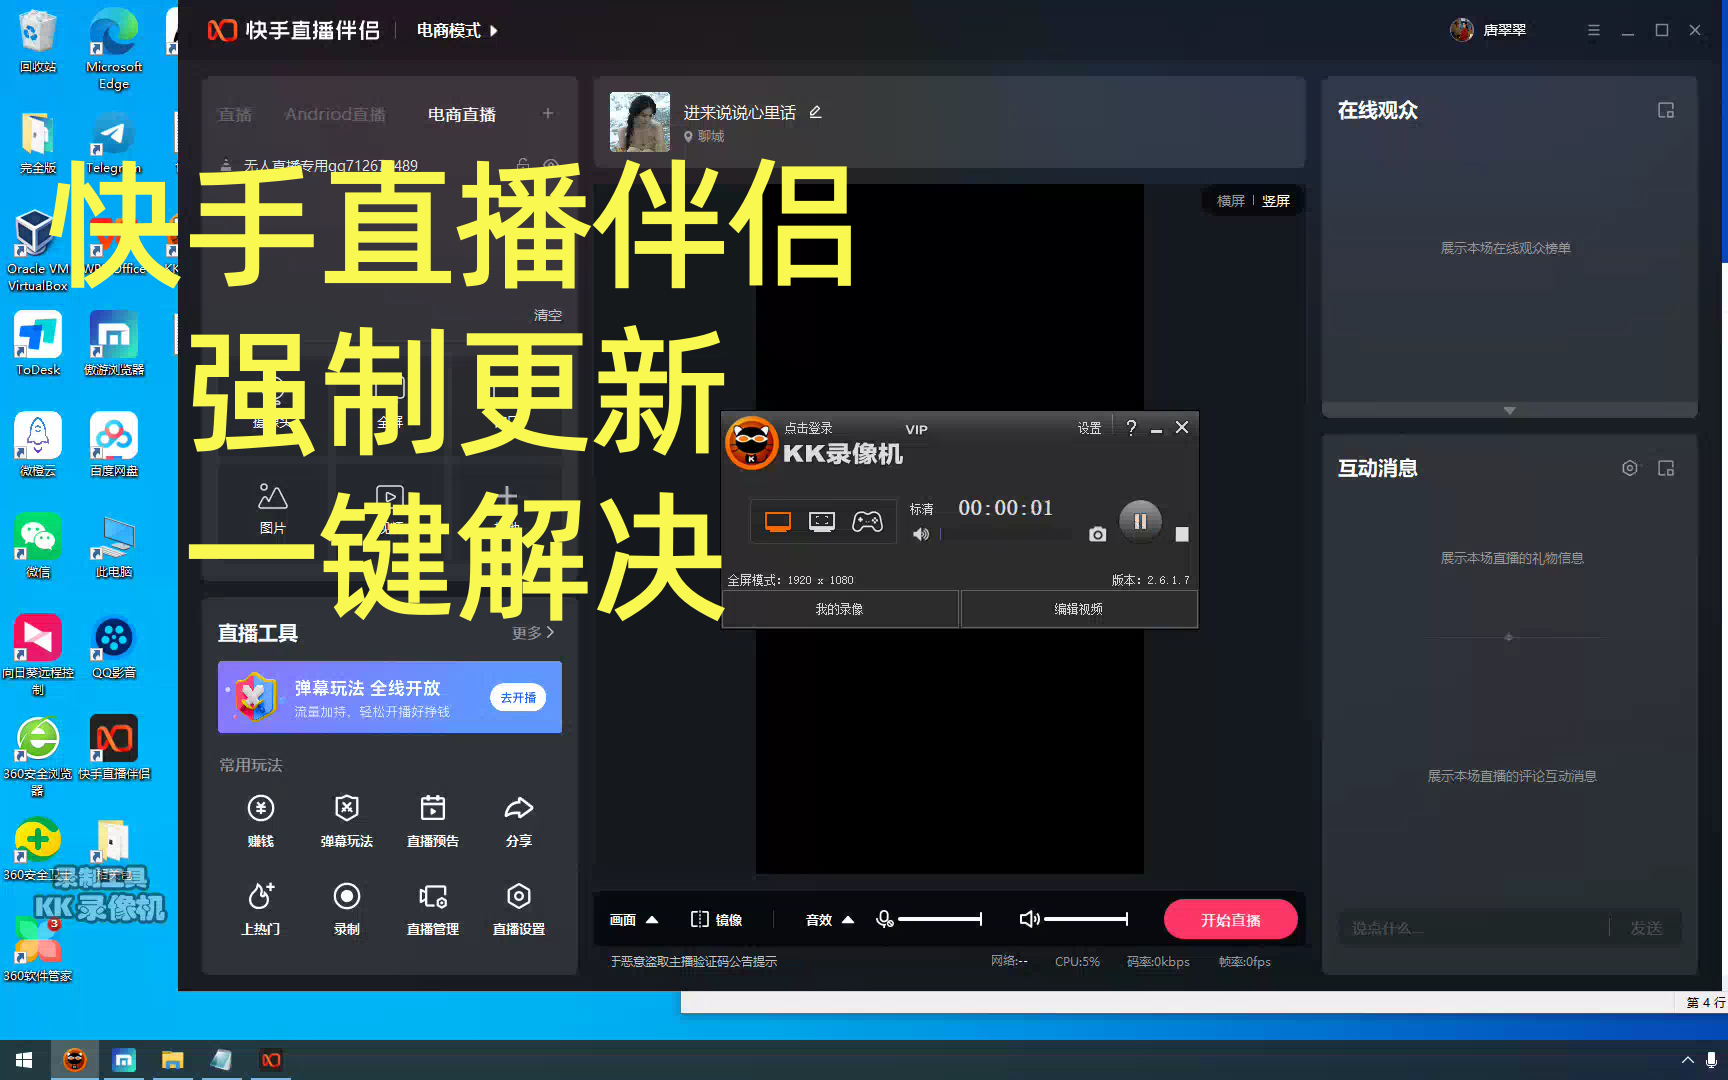Click the 分享 share icon
1728x1080 pixels.
pyautogui.click(x=518, y=809)
